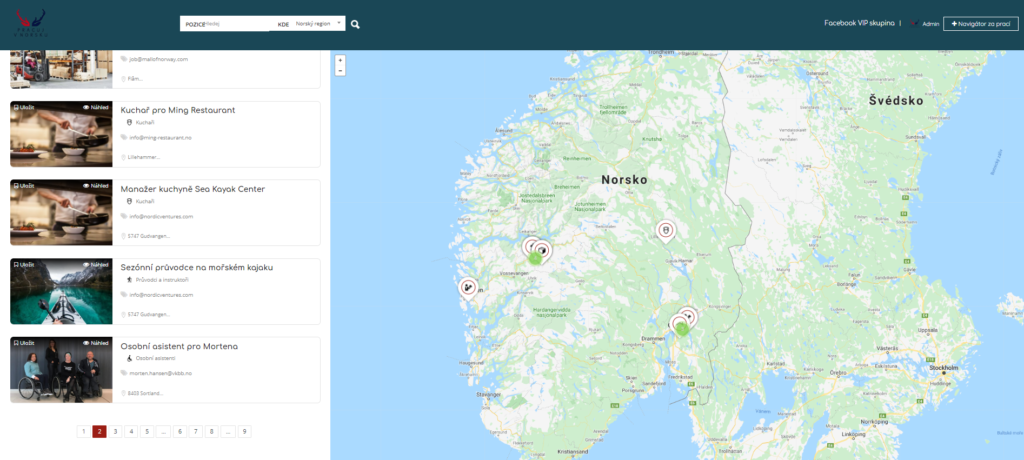Zoom out on the map

pos(340,71)
